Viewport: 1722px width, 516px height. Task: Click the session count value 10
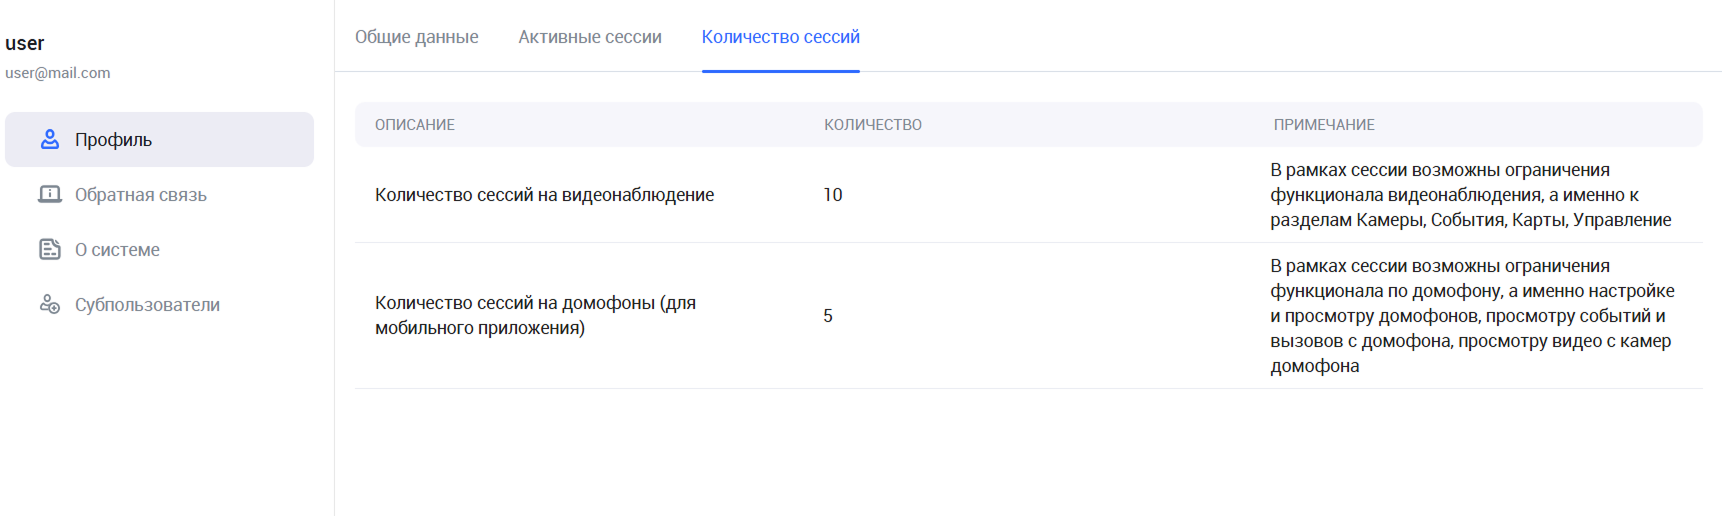[833, 195]
